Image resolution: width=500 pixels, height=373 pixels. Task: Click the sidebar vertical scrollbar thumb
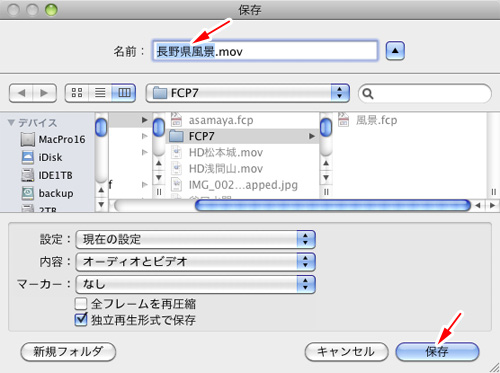tap(101, 127)
